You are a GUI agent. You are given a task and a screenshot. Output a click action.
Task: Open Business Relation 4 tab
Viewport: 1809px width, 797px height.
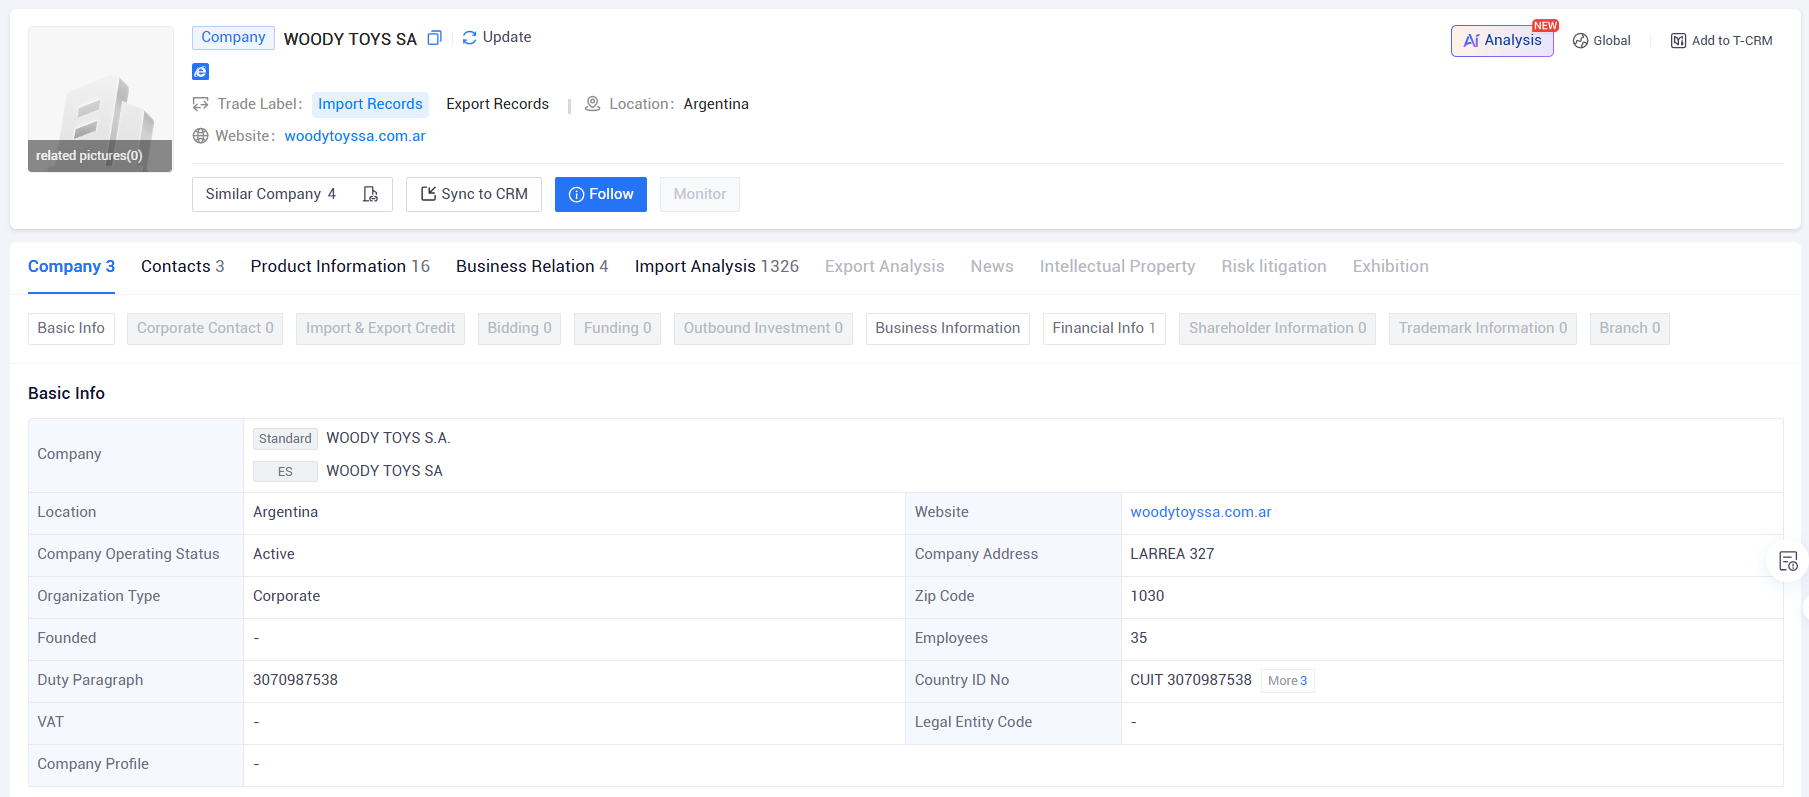532,266
